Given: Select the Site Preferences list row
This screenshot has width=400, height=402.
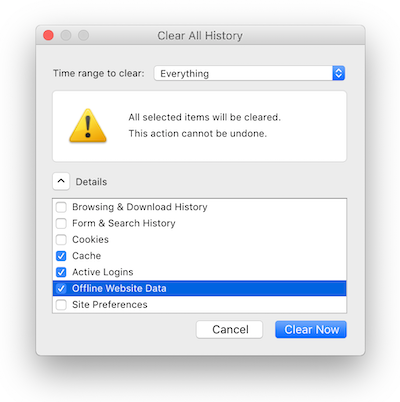Looking at the screenshot, I should pos(199,305).
